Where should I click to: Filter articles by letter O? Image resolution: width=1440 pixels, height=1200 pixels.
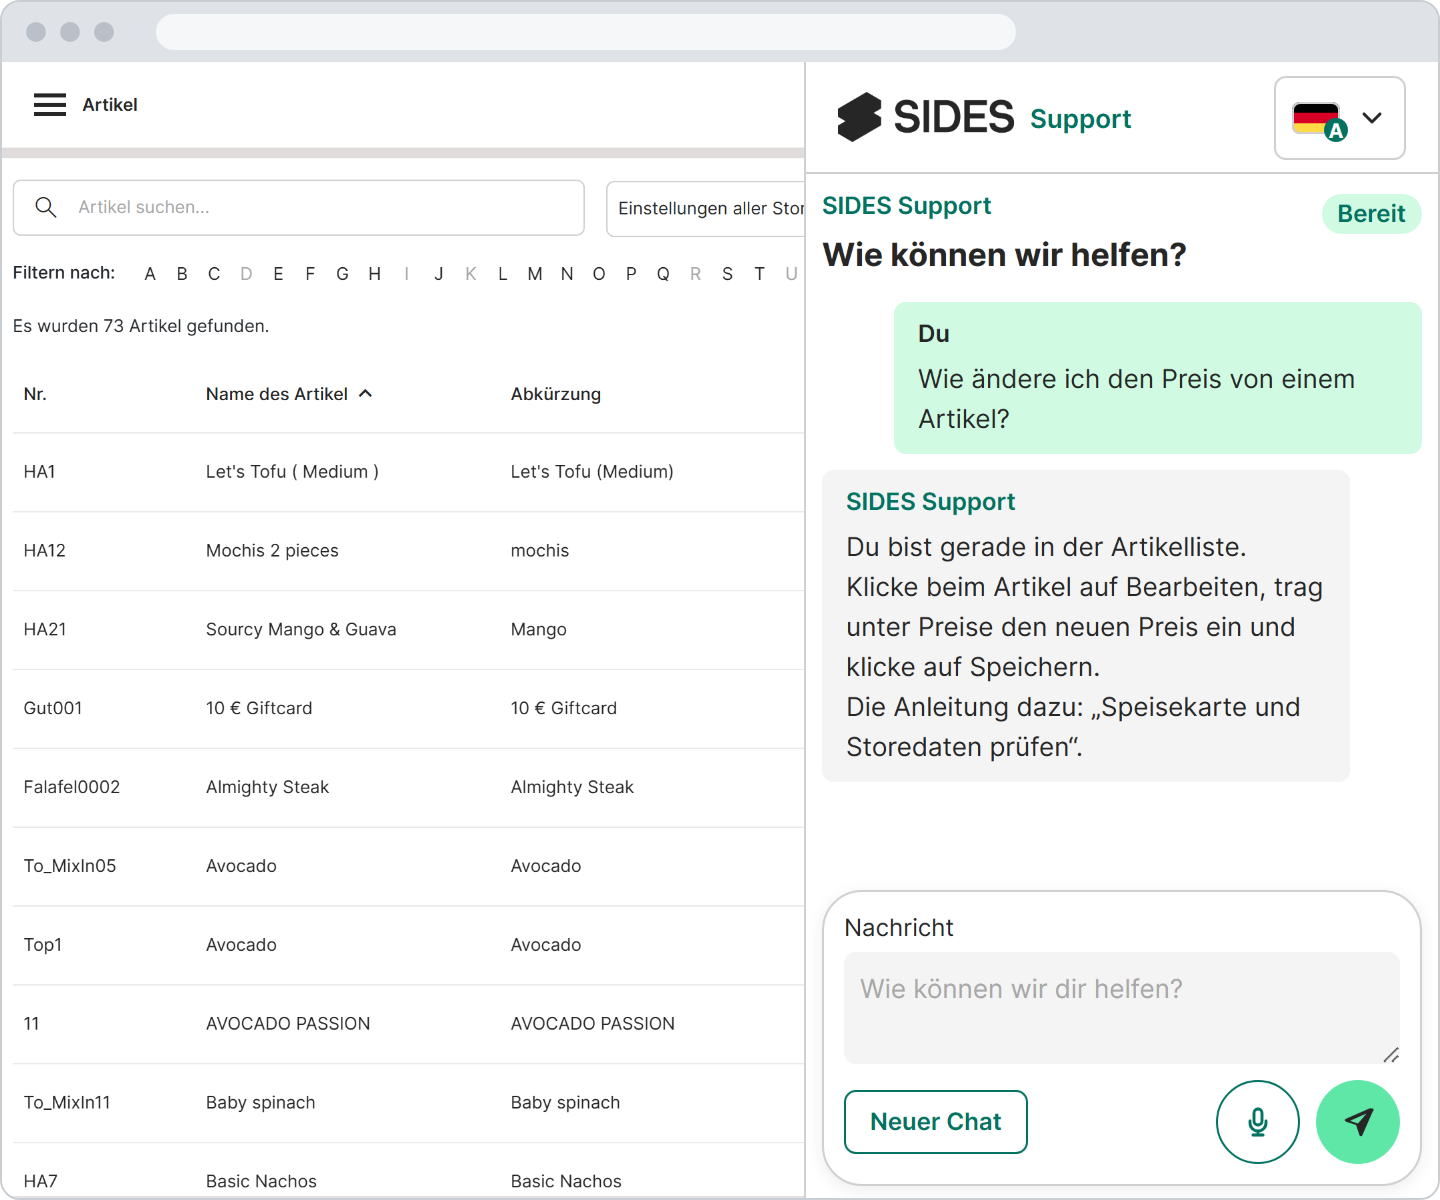coord(599,274)
